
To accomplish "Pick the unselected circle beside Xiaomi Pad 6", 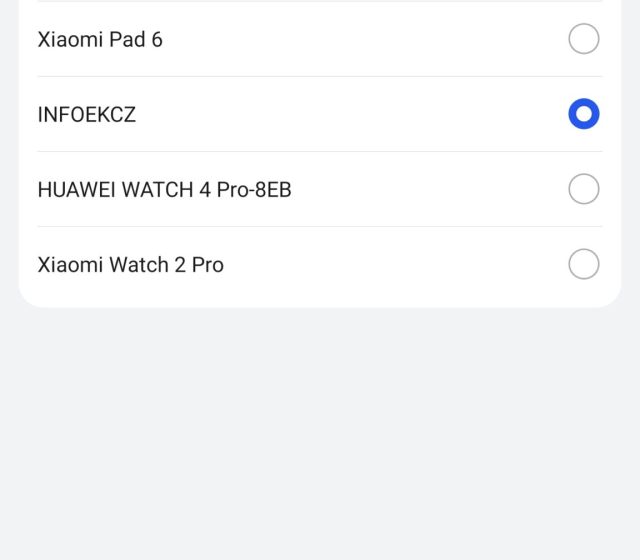I will point(584,39).
